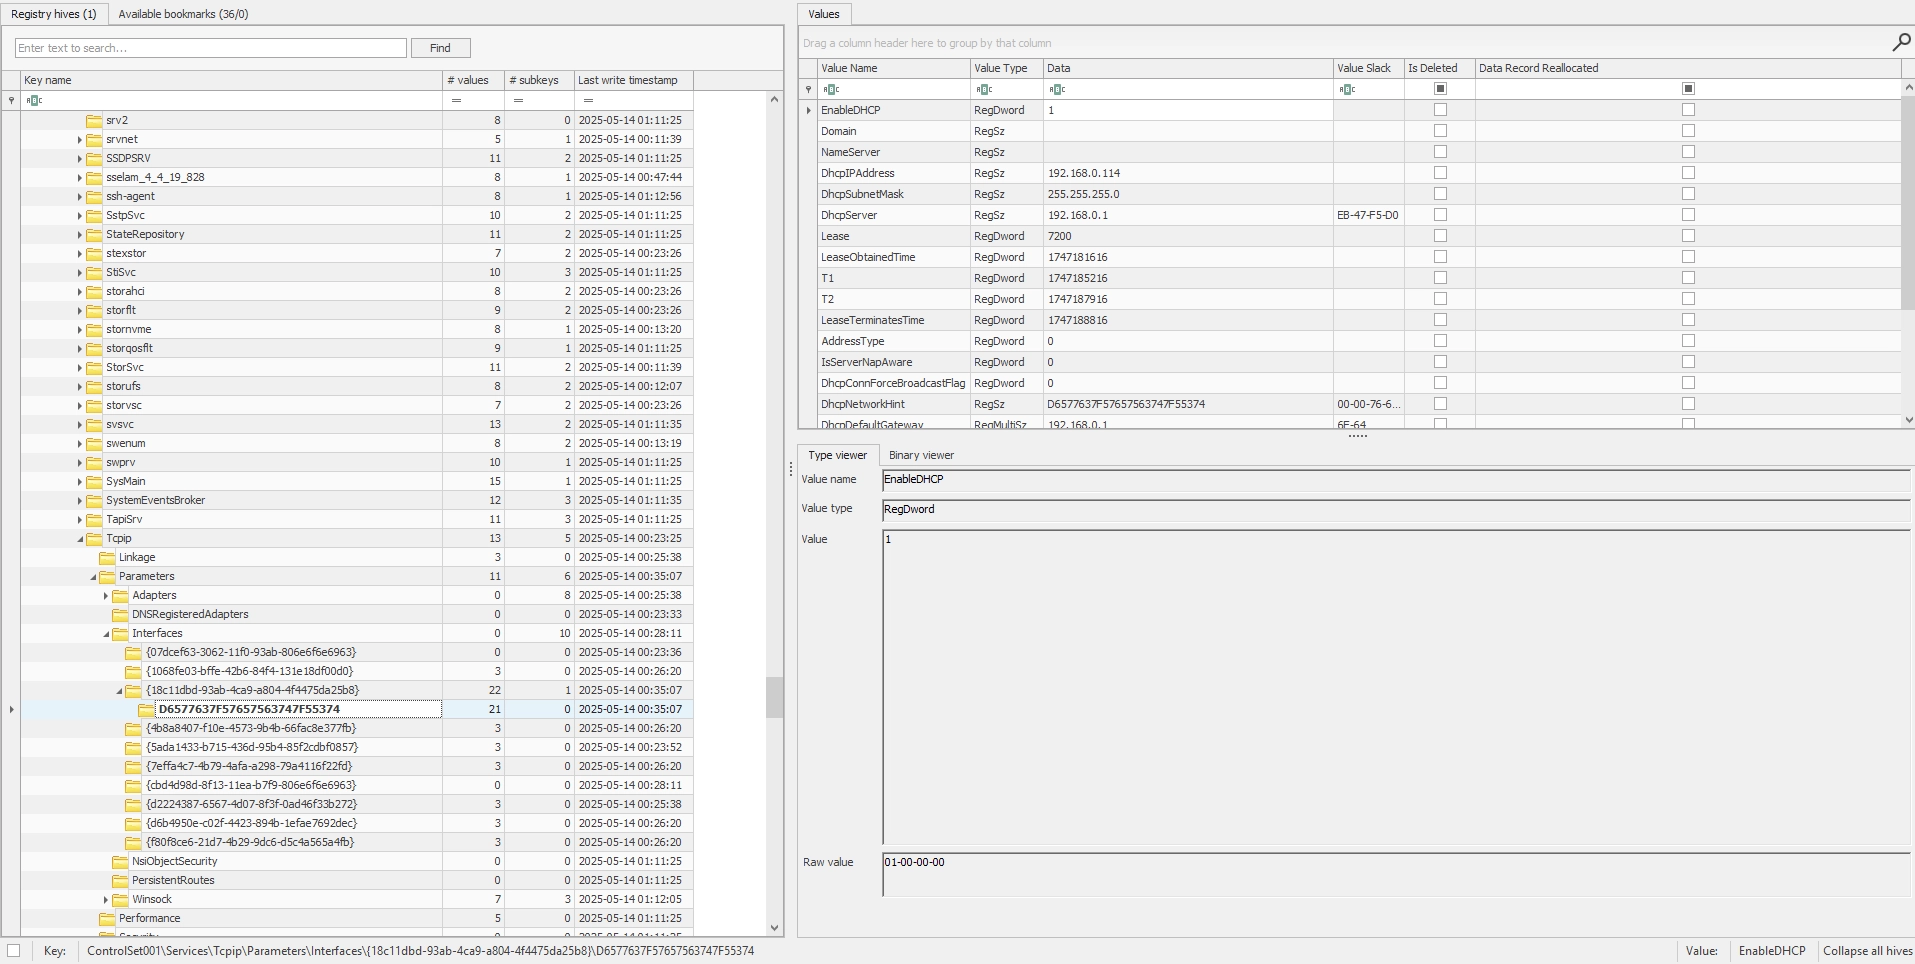
Task: Click Collapse all hives button
Action: tap(1867, 951)
